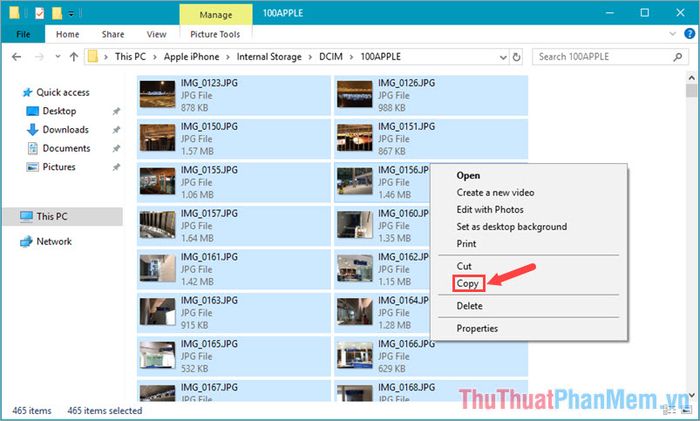Click the Refresh button in address bar
Image resolution: width=700 pixels, height=421 pixels.
(517, 57)
